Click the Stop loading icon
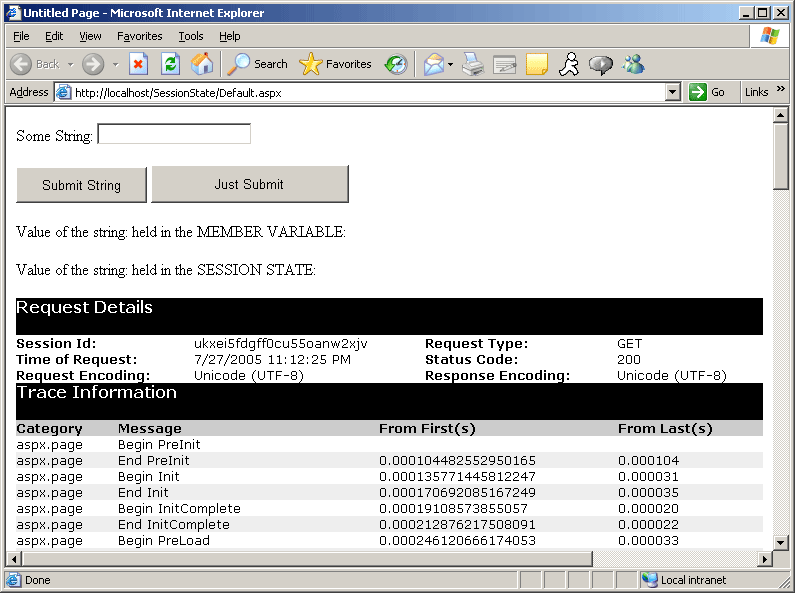The width and height of the screenshot is (795, 593). pos(139,64)
